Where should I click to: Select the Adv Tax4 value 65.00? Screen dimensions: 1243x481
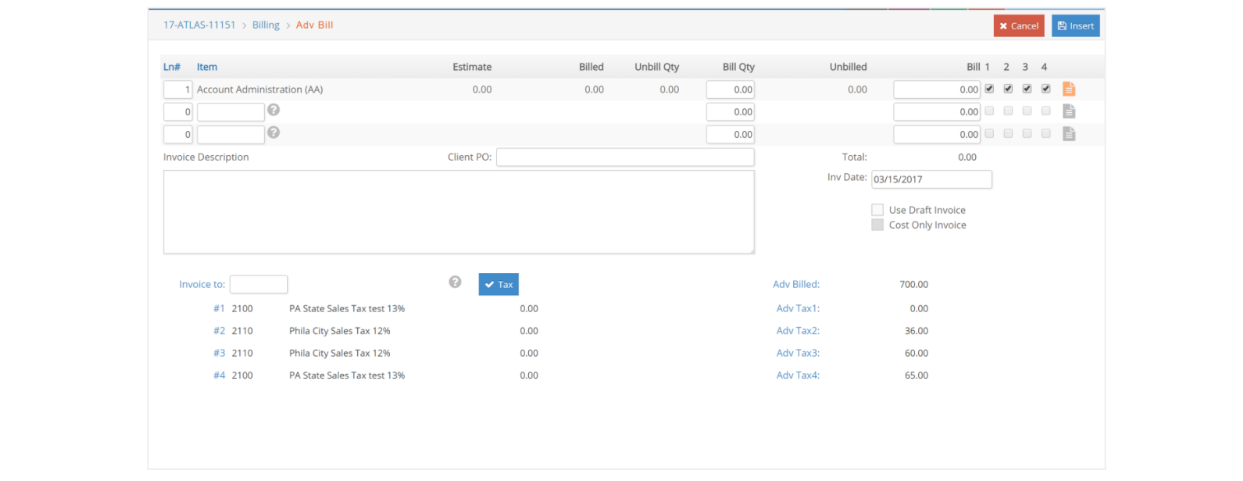click(917, 375)
